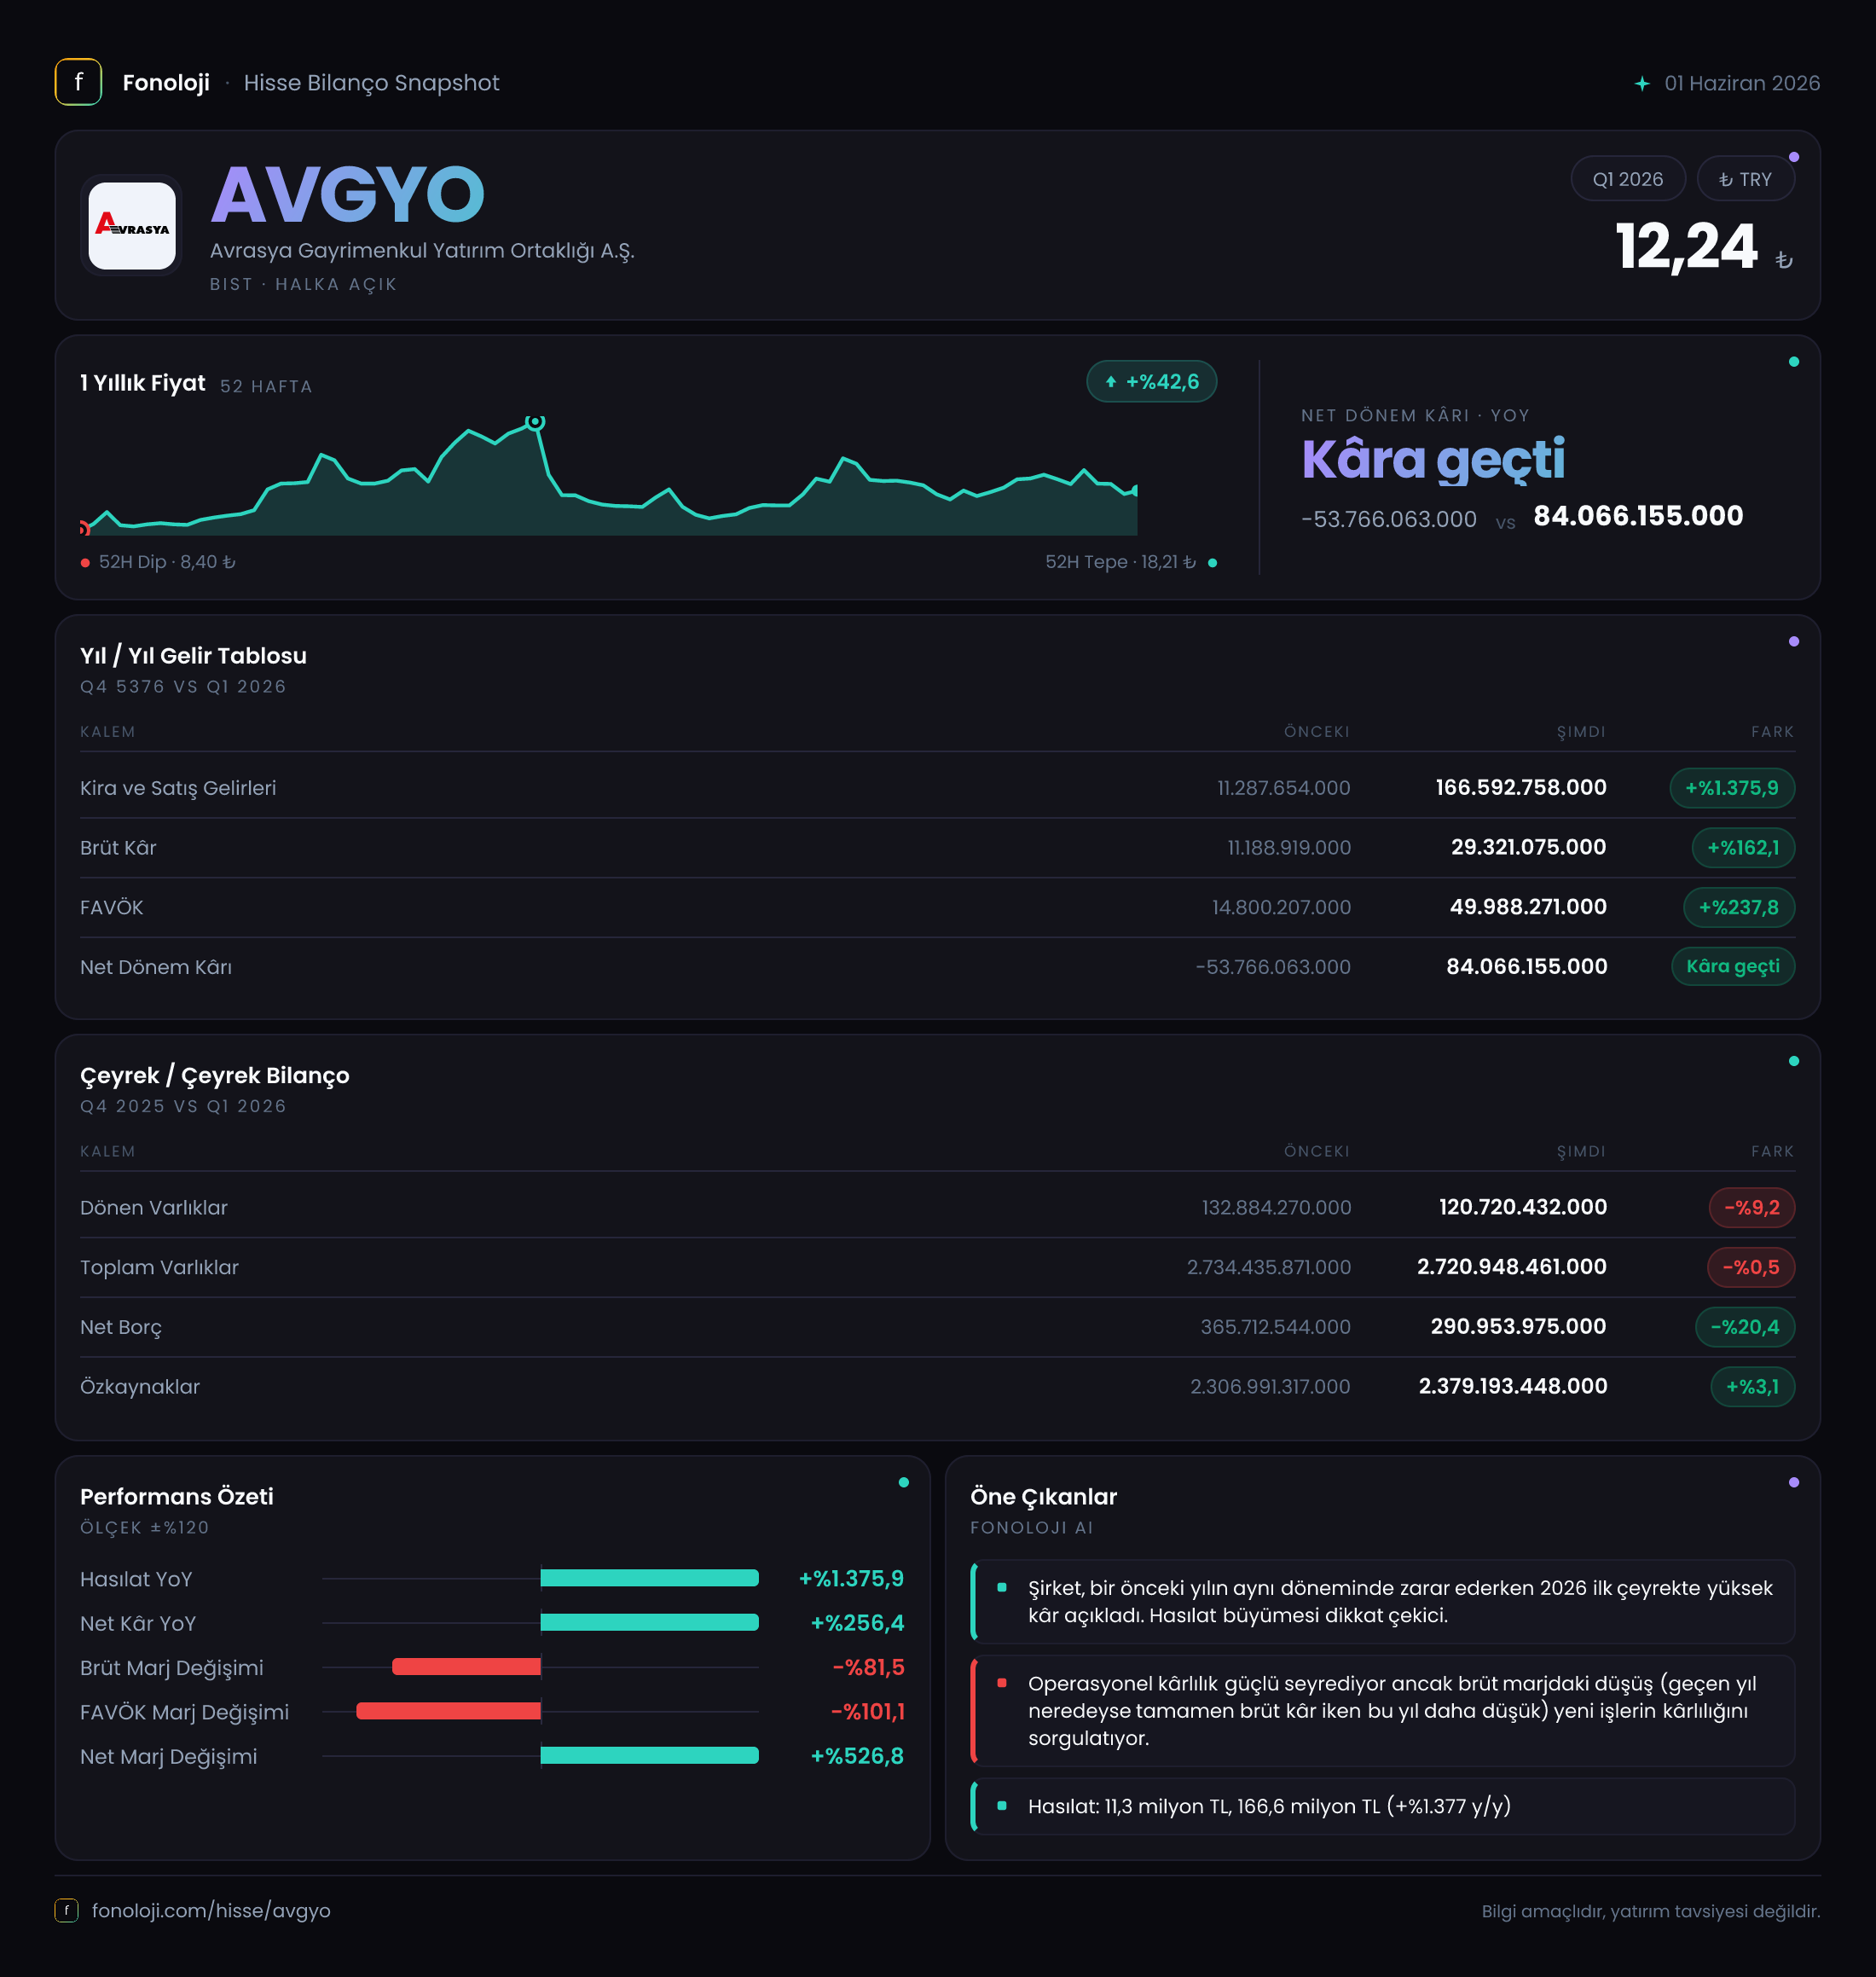1876x1977 pixels.
Task: Select the Toplam Varlıklar row label
Action: tap(160, 1267)
